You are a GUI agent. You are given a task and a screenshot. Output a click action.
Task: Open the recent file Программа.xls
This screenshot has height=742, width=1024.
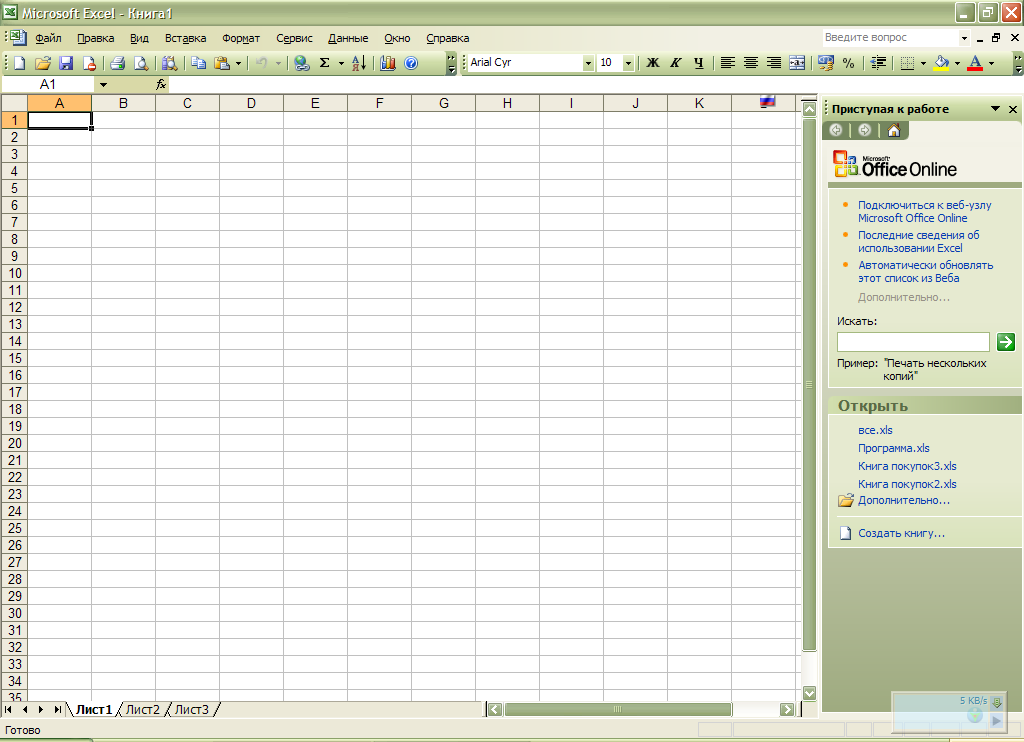click(893, 448)
